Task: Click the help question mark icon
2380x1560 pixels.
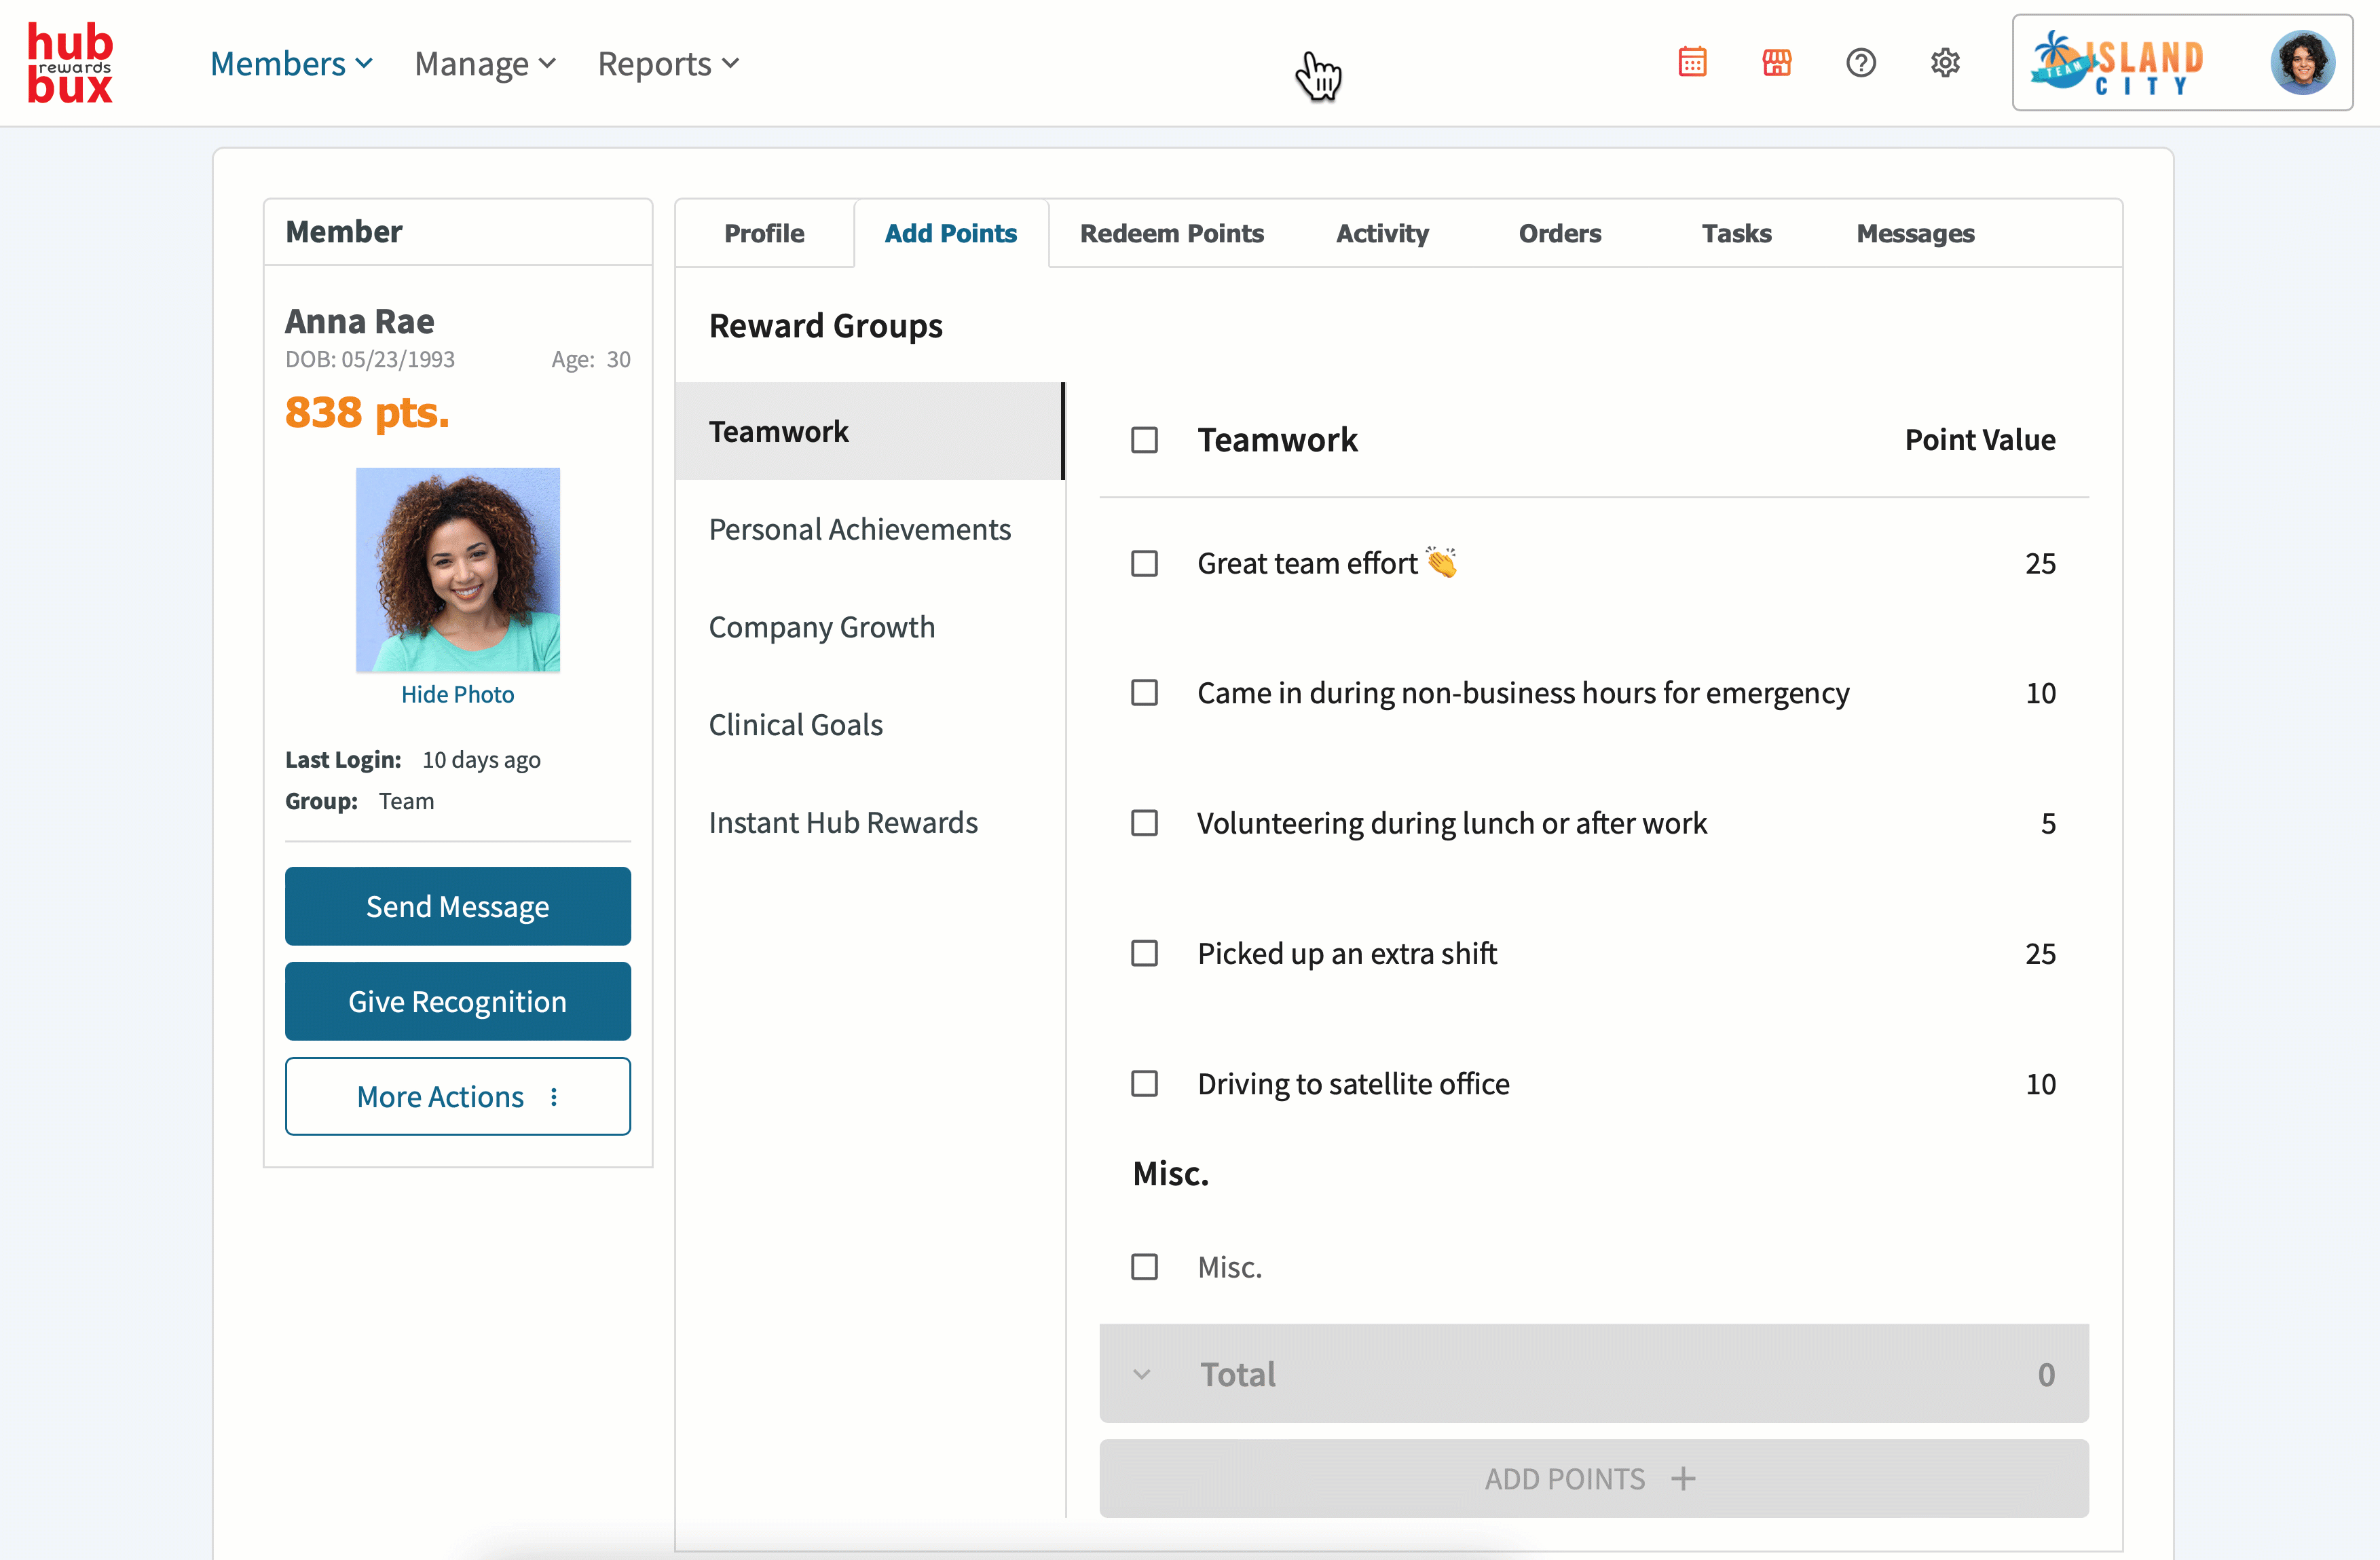Action: pos(1860,63)
